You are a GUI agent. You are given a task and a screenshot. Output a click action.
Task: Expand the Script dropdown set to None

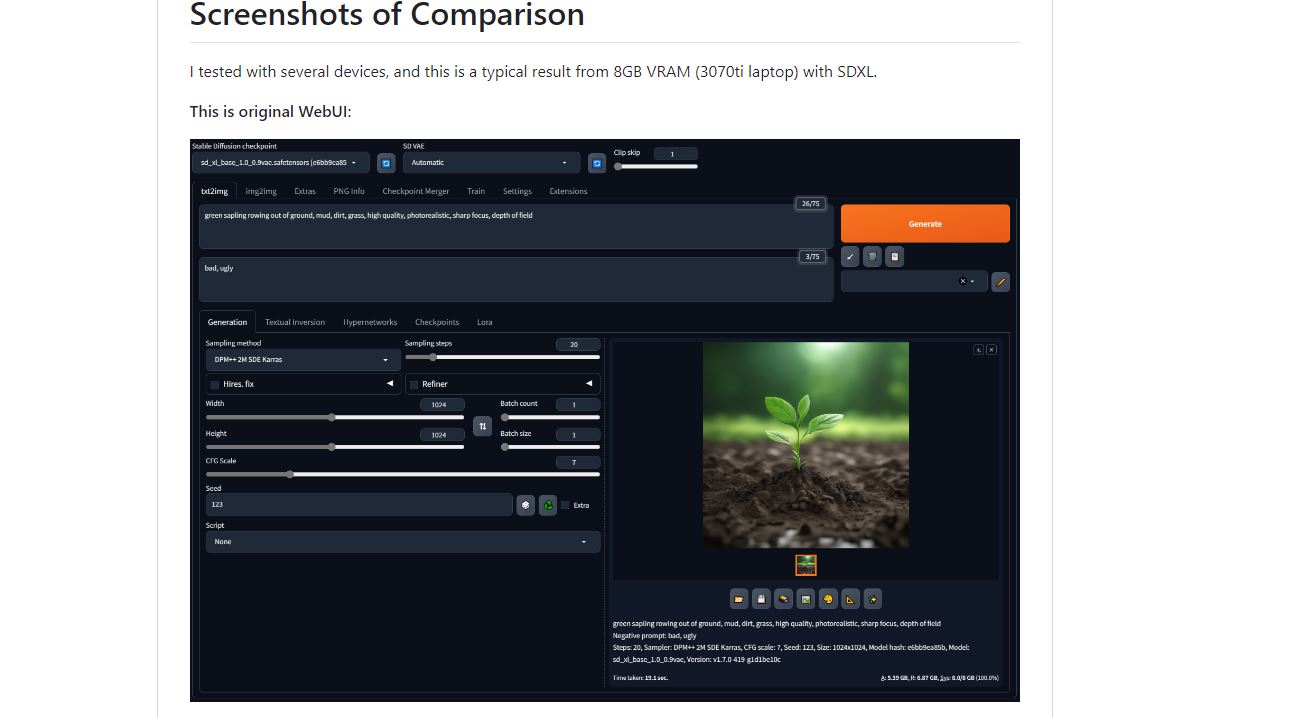pos(402,542)
